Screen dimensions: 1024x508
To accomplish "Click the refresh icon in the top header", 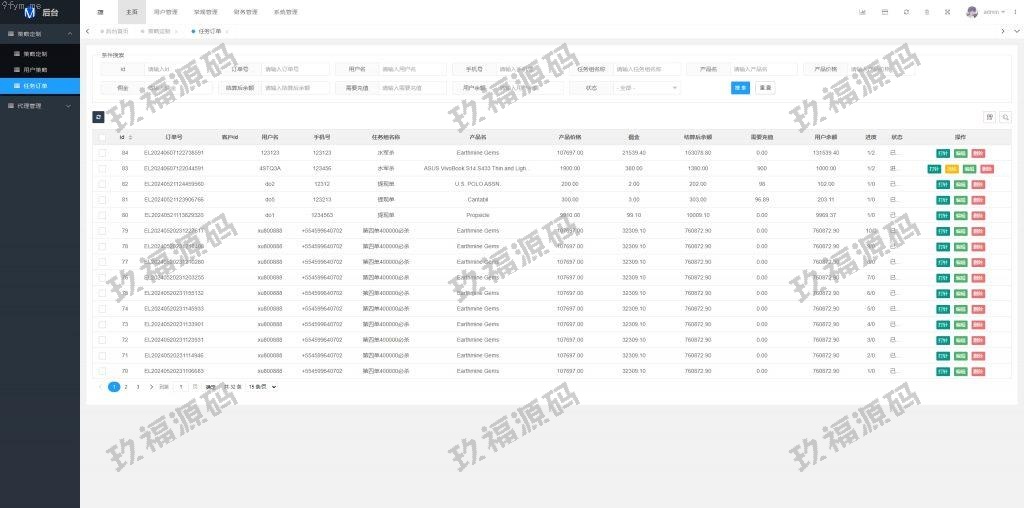I will (906, 12).
